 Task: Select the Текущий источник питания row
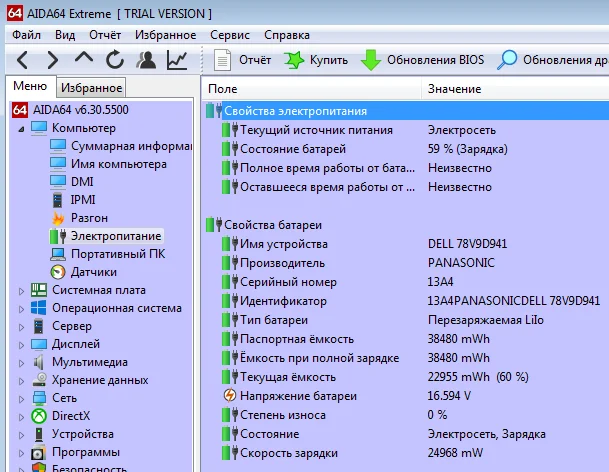coord(406,130)
